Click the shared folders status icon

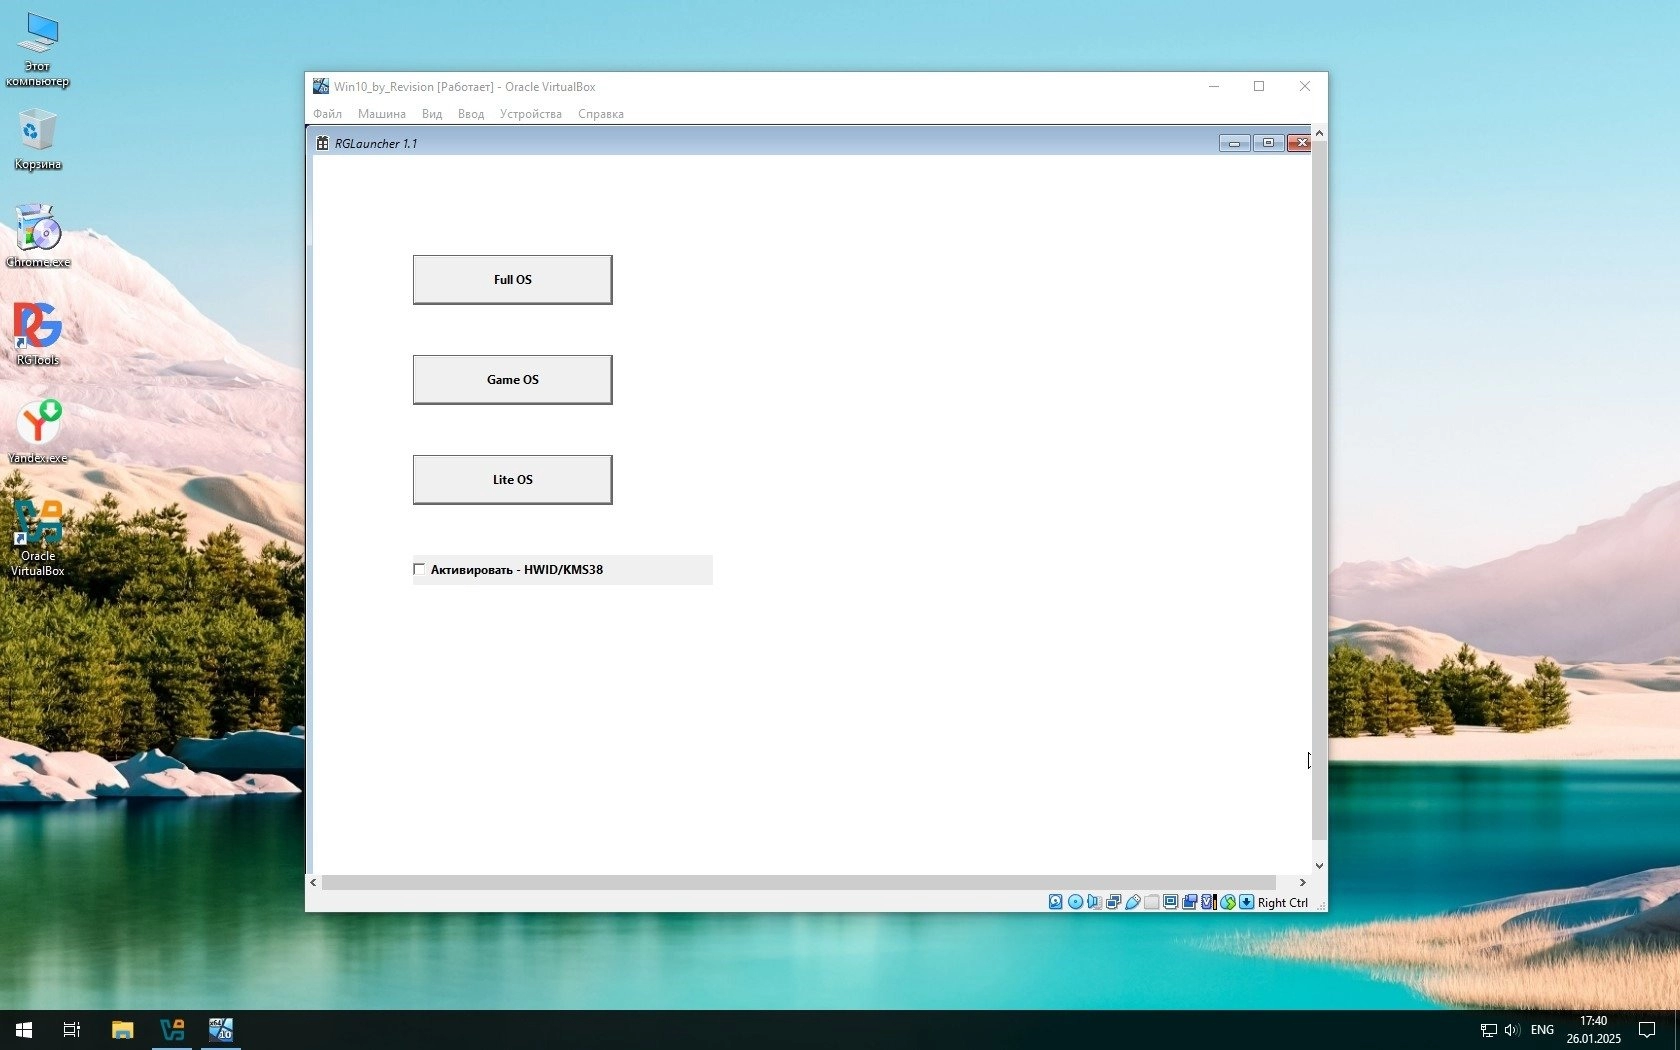pyautogui.click(x=1151, y=902)
